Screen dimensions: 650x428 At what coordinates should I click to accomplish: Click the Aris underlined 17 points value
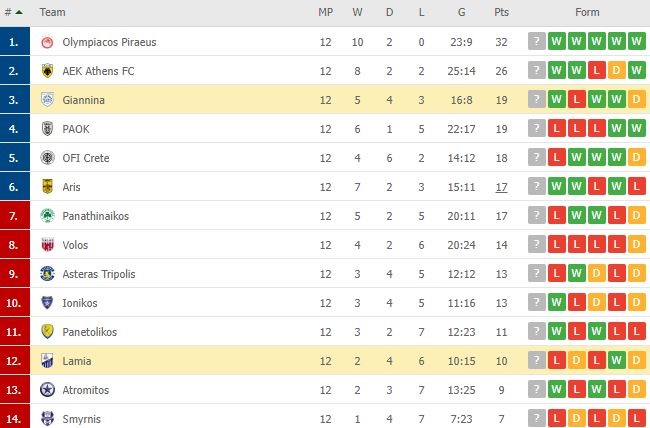(501, 187)
